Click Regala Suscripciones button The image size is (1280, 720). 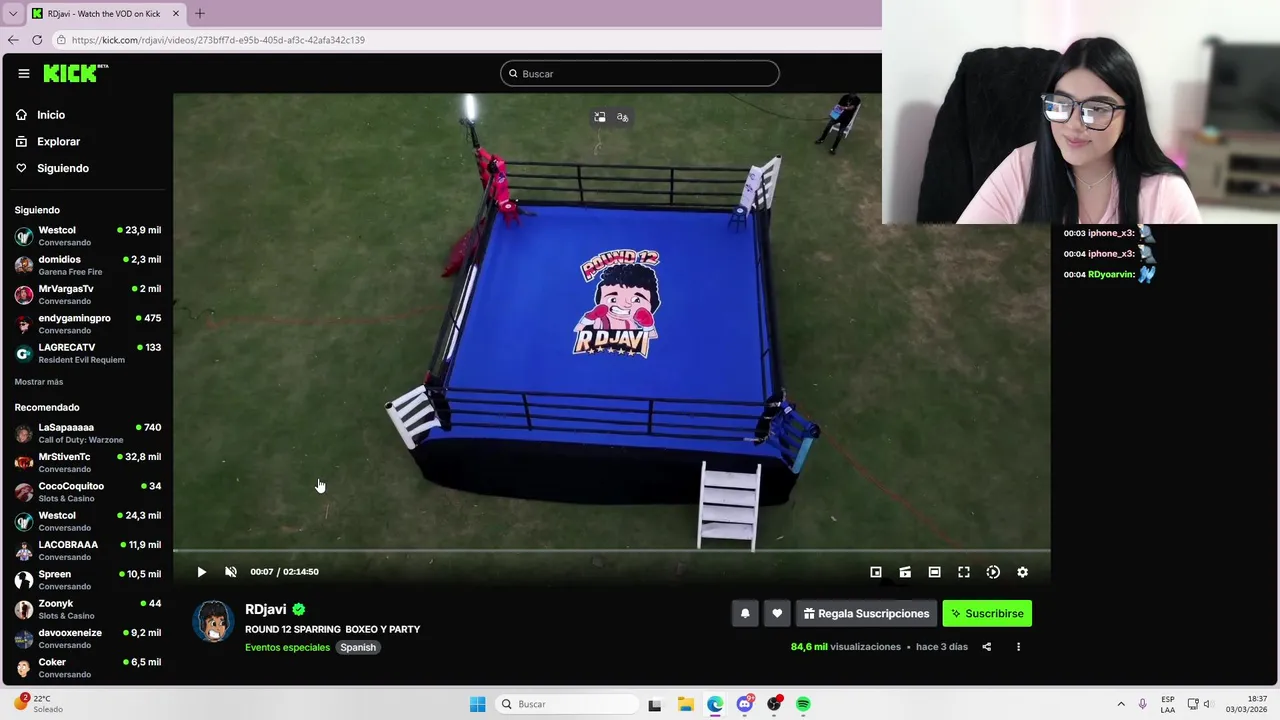pyautogui.click(x=867, y=614)
